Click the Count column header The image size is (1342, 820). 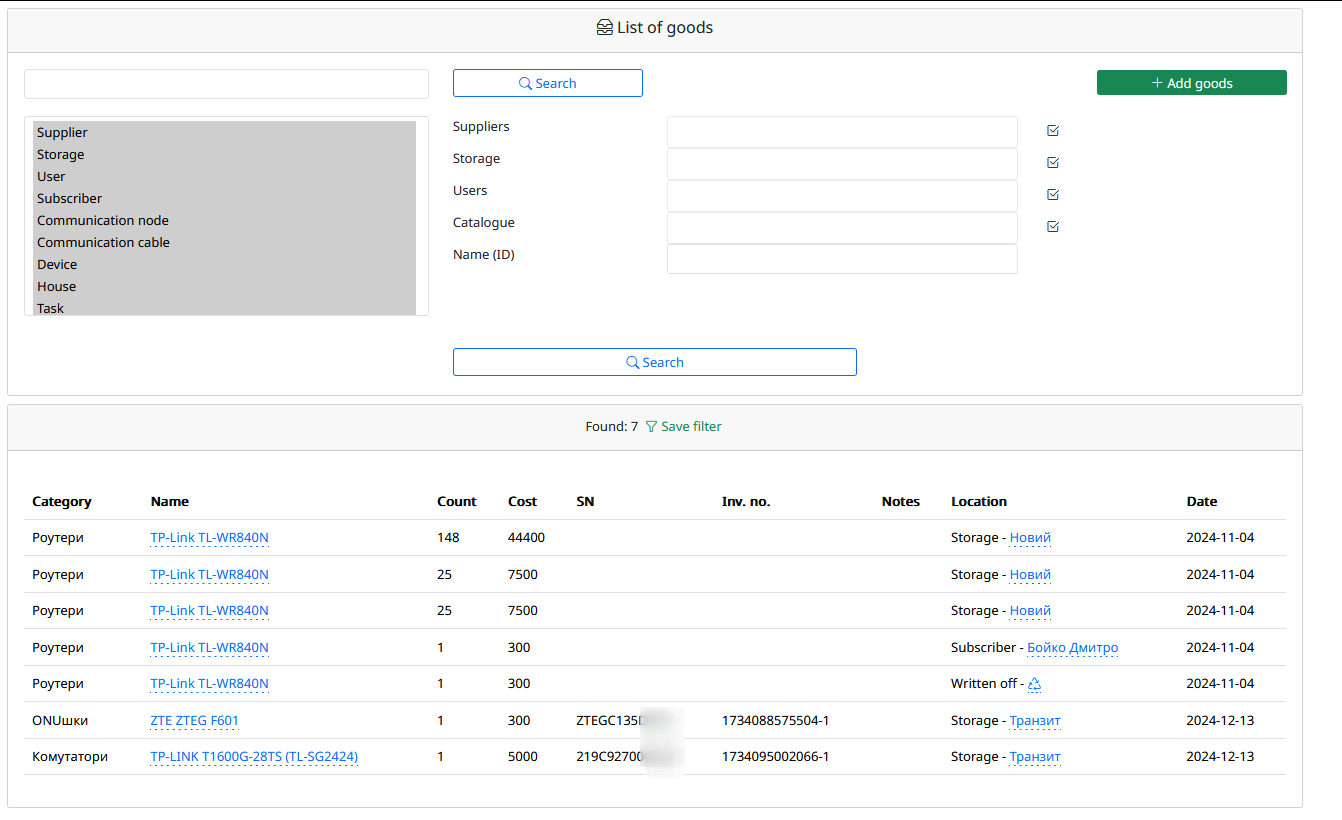click(457, 502)
